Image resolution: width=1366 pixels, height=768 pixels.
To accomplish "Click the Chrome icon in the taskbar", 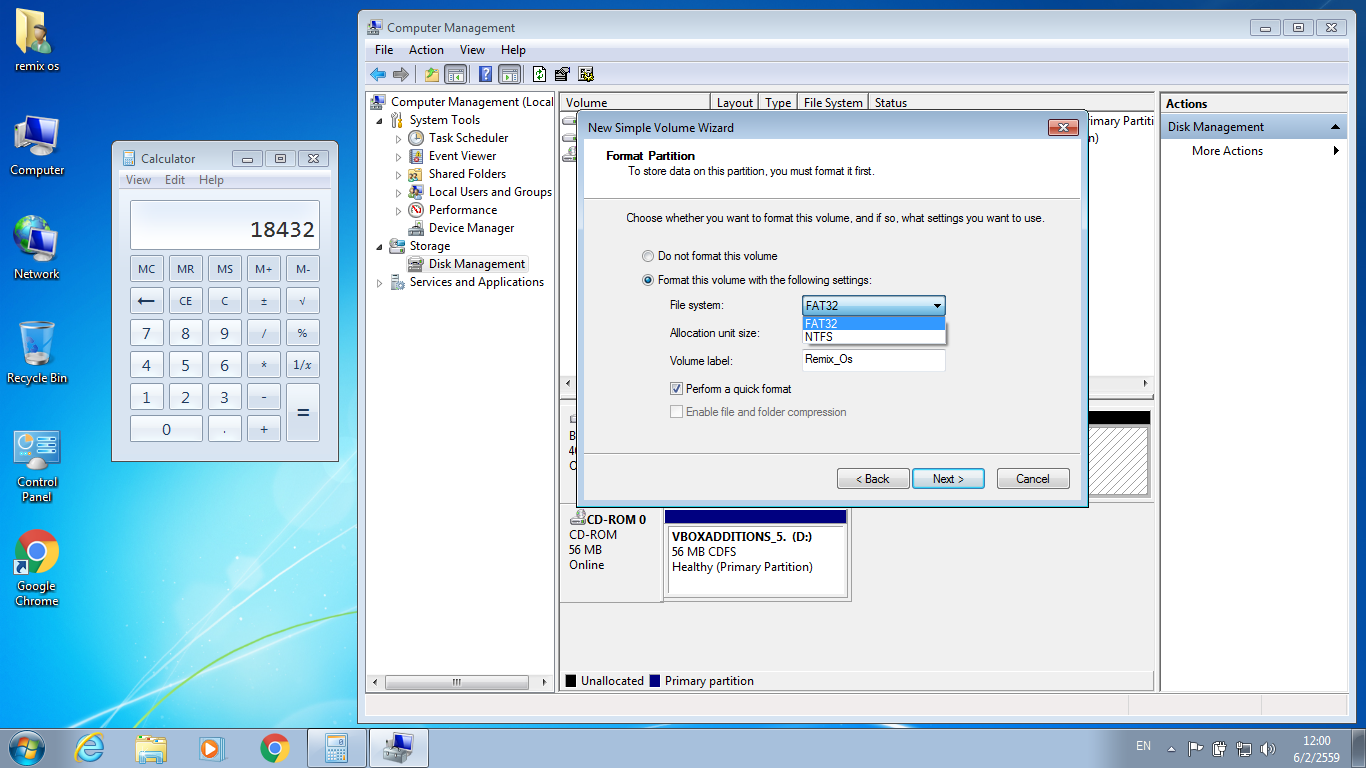I will click(274, 748).
